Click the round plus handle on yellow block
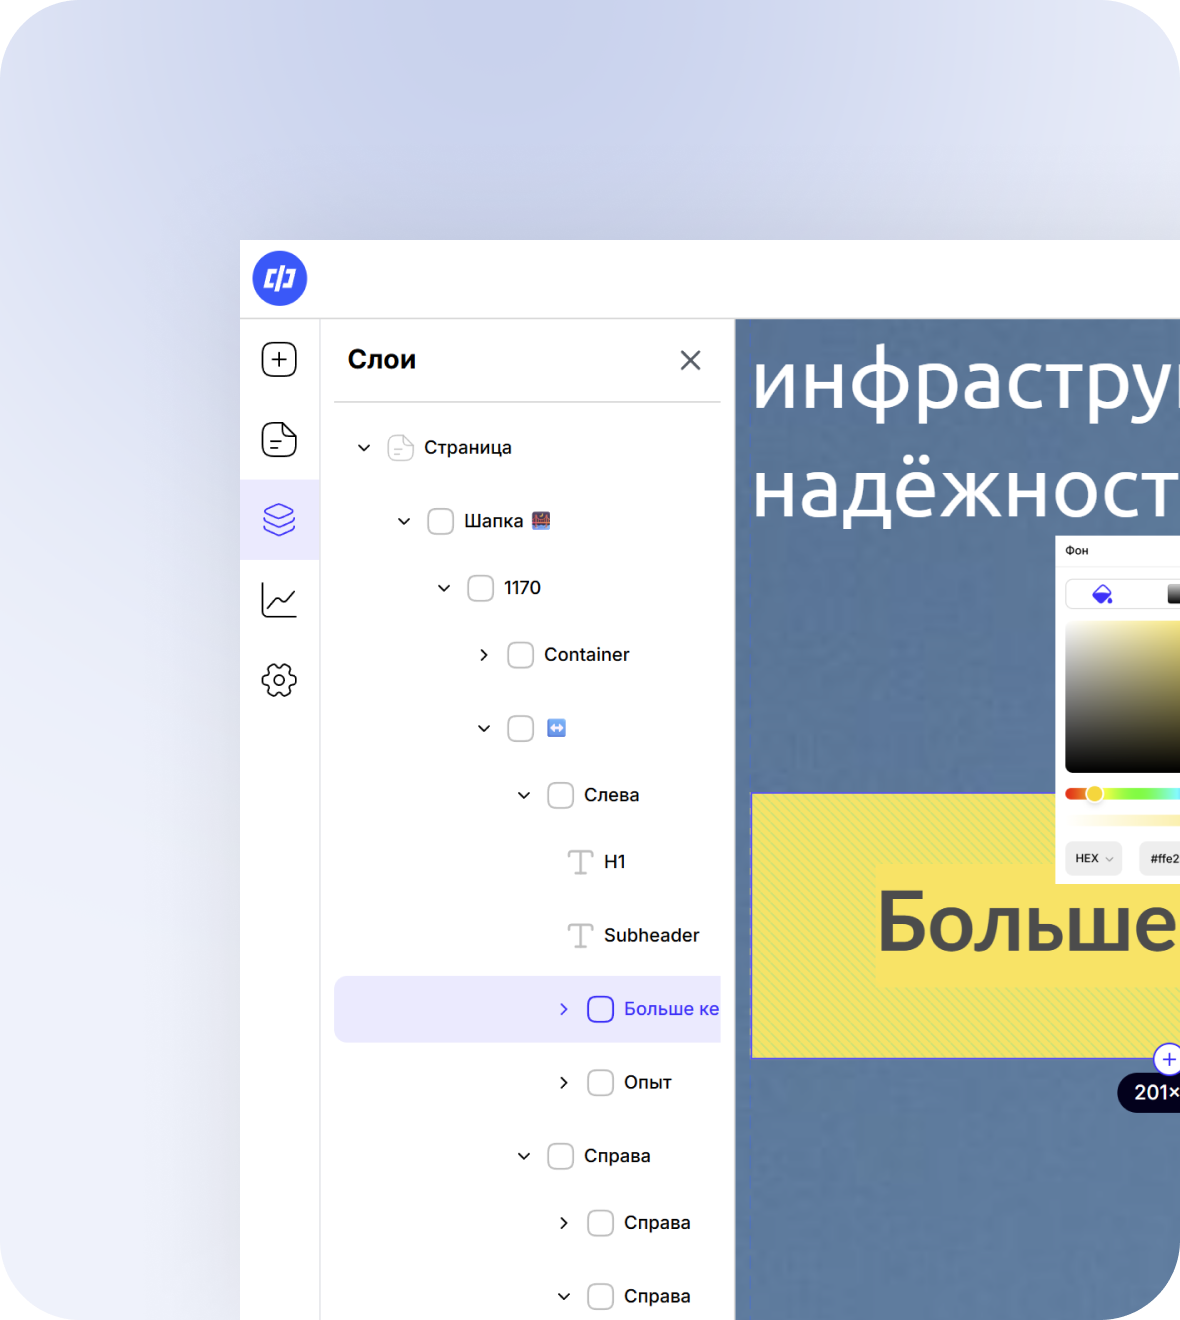The width and height of the screenshot is (1180, 1320). click(x=1167, y=1059)
